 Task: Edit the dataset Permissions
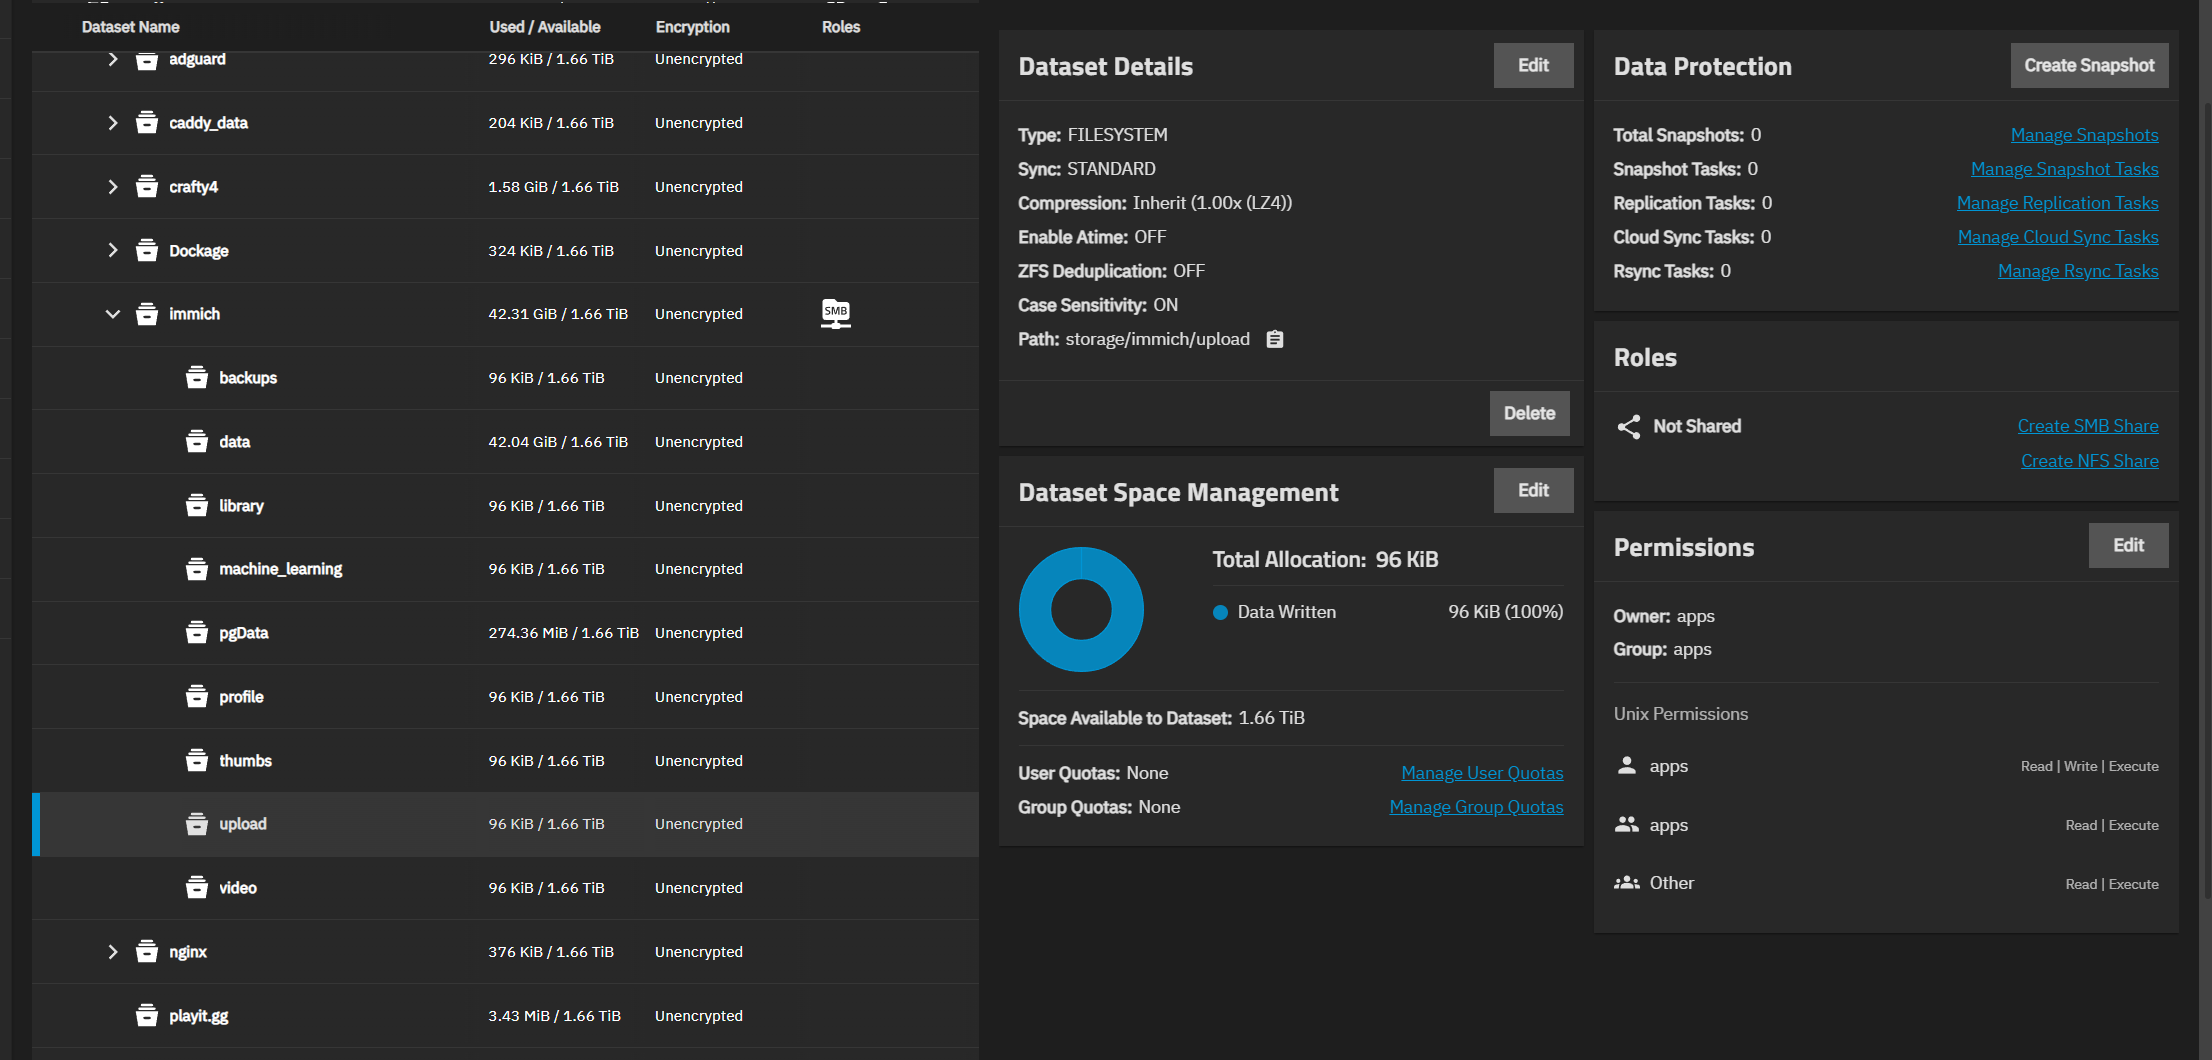pyautogui.click(x=2128, y=545)
